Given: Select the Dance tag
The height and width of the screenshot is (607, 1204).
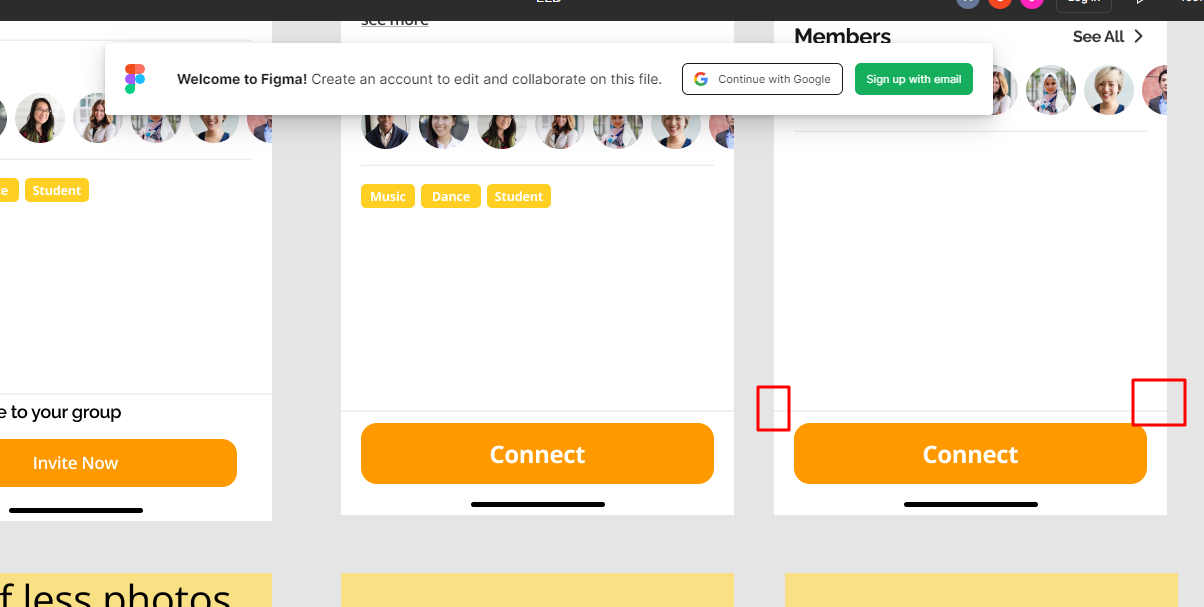Looking at the screenshot, I should tap(451, 196).
